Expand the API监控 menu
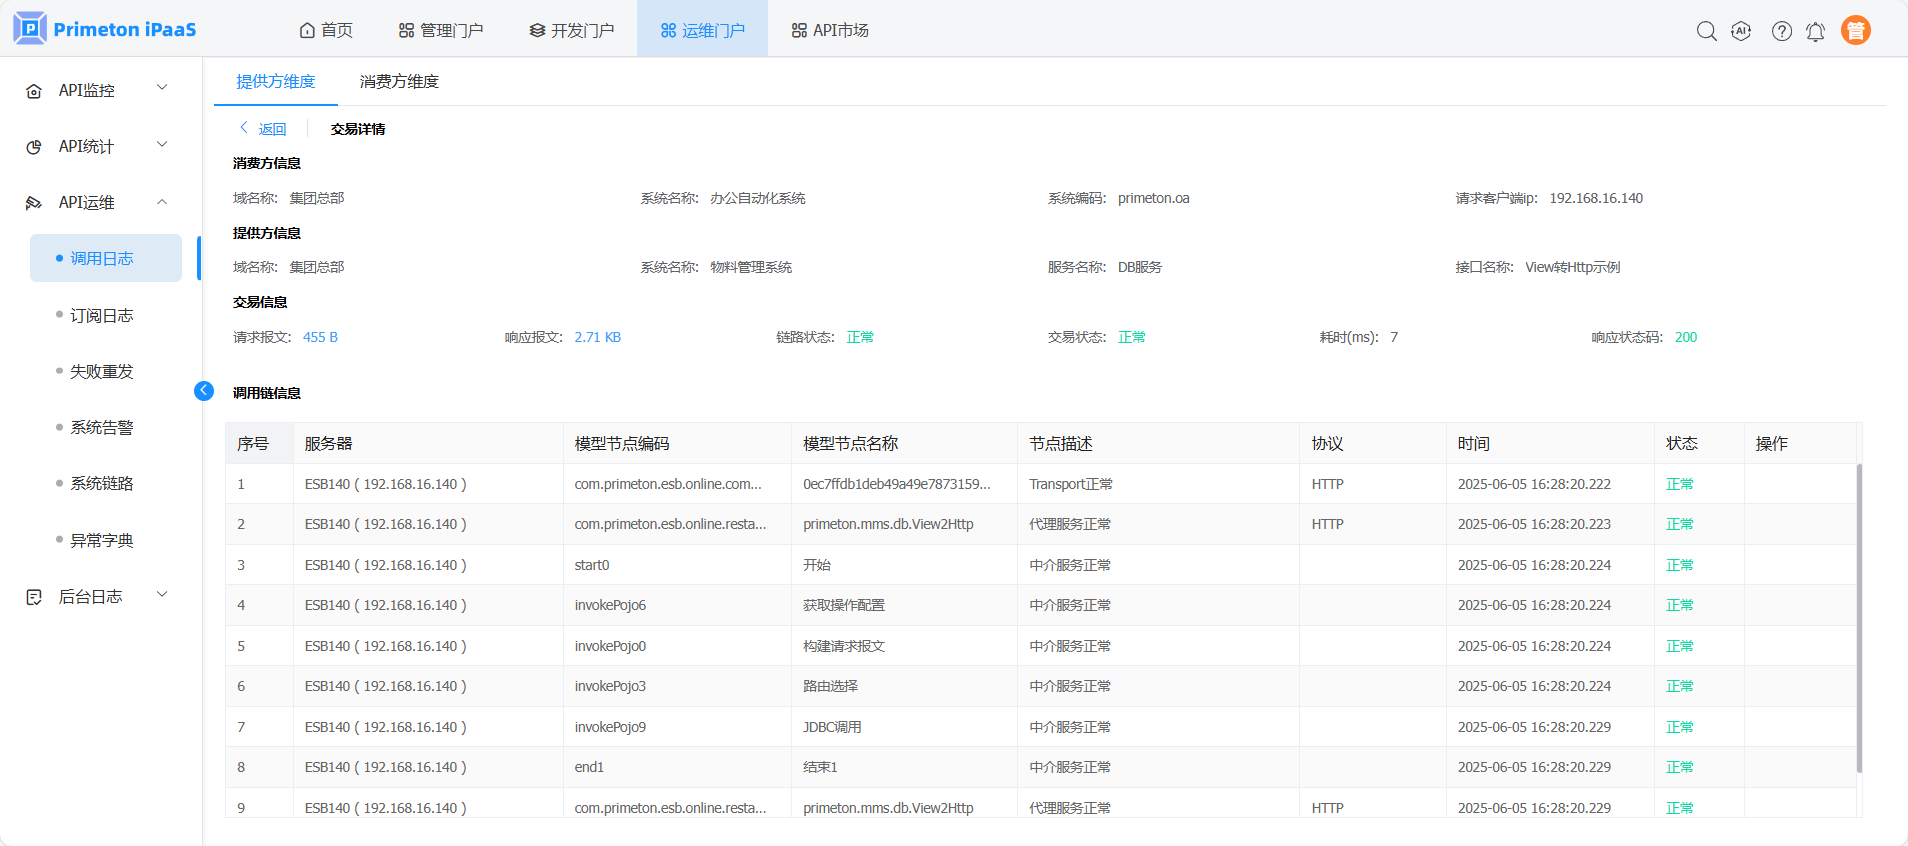The image size is (1908, 846). pyautogui.click(x=162, y=88)
